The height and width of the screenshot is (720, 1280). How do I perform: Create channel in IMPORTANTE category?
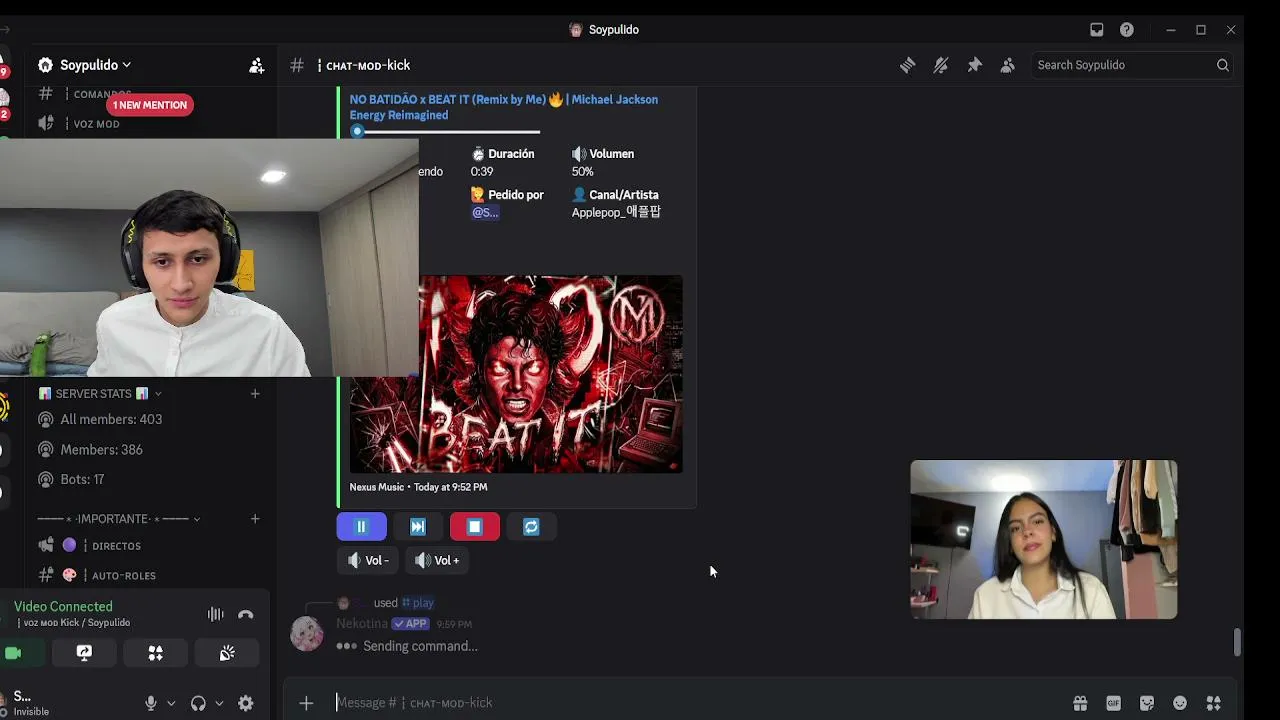(x=255, y=519)
